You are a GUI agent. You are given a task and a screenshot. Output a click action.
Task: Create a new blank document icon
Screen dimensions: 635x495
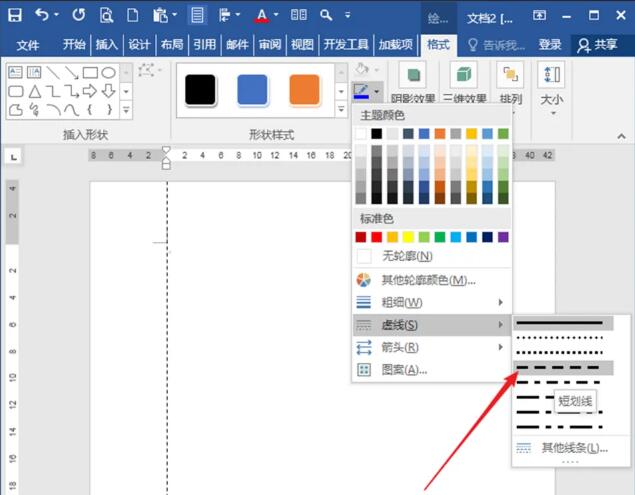click(133, 15)
